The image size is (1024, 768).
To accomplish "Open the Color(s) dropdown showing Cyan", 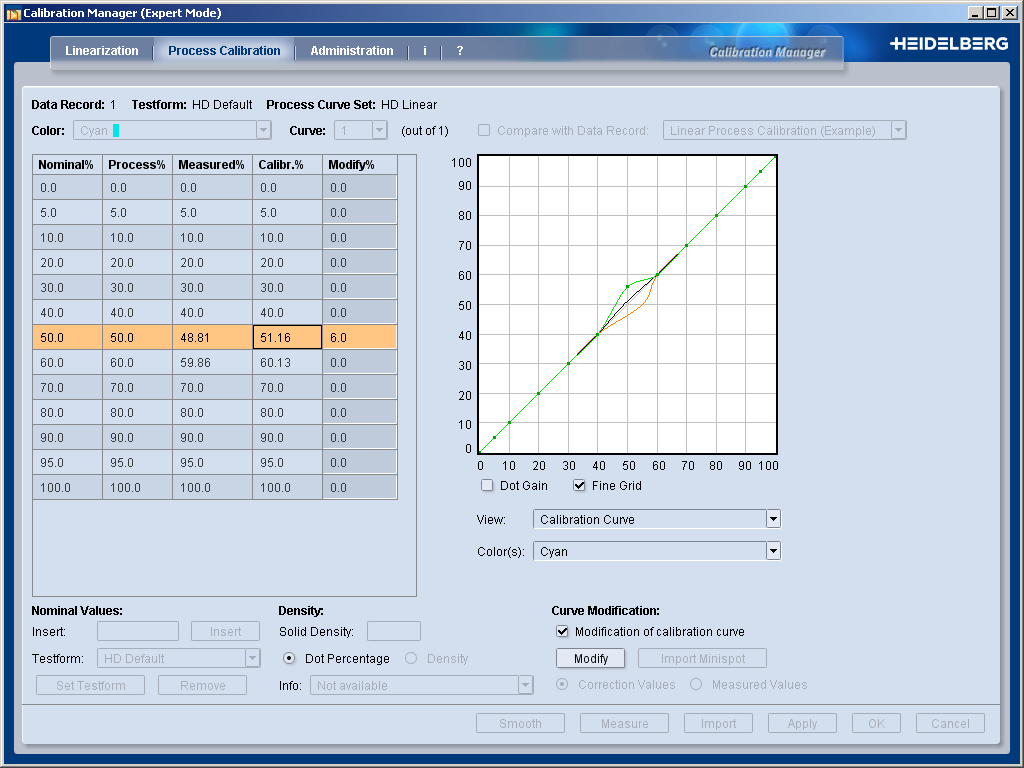I will coord(772,552).
